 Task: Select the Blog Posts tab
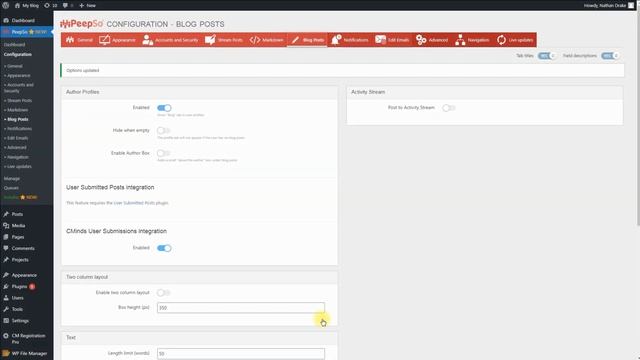point(307,40)
